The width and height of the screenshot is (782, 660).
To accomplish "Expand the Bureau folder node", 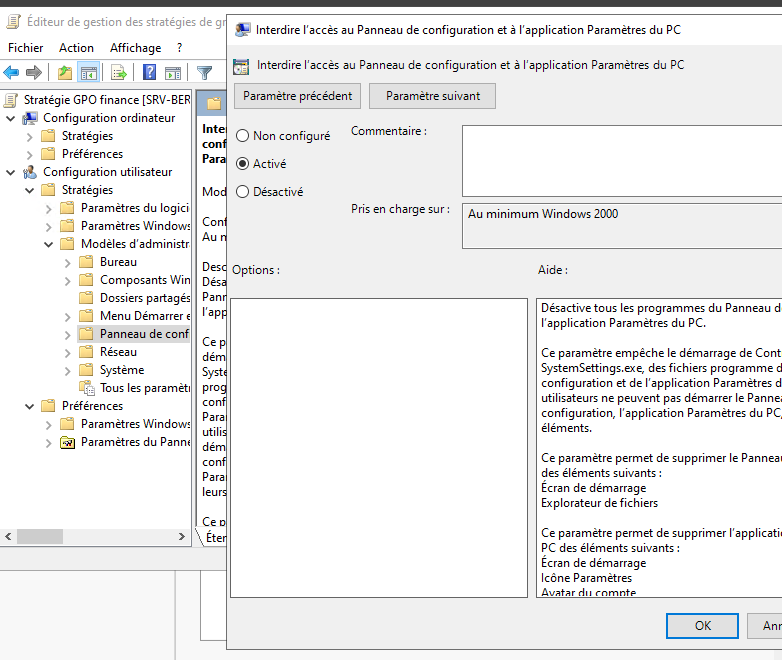I will pos(67,262).
